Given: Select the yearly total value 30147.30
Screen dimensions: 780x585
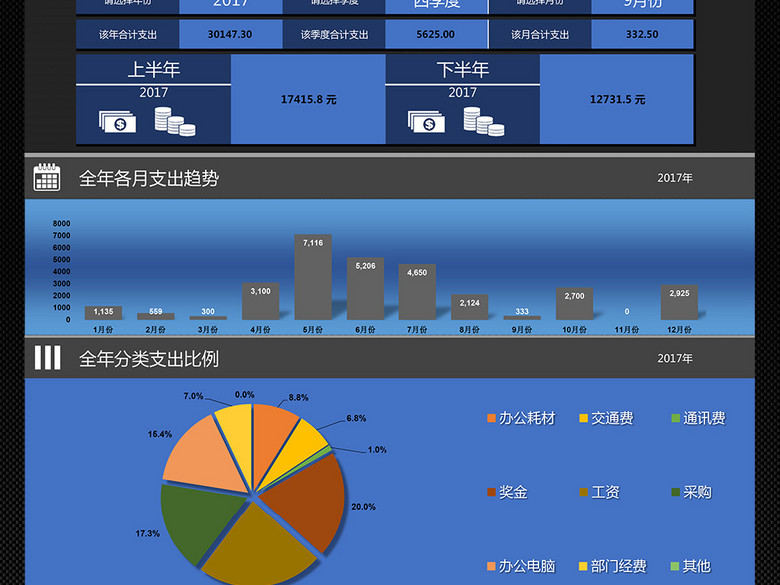Looking at the screenshot, I should pos(230,34).
